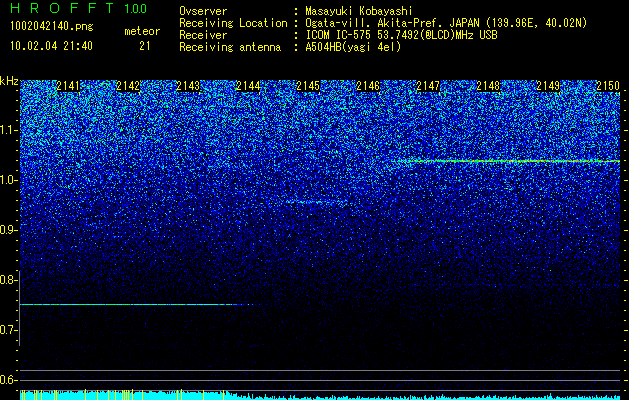629x400 pixels.
Task: Click the 2144 time marker
Action: pos(248,86)
